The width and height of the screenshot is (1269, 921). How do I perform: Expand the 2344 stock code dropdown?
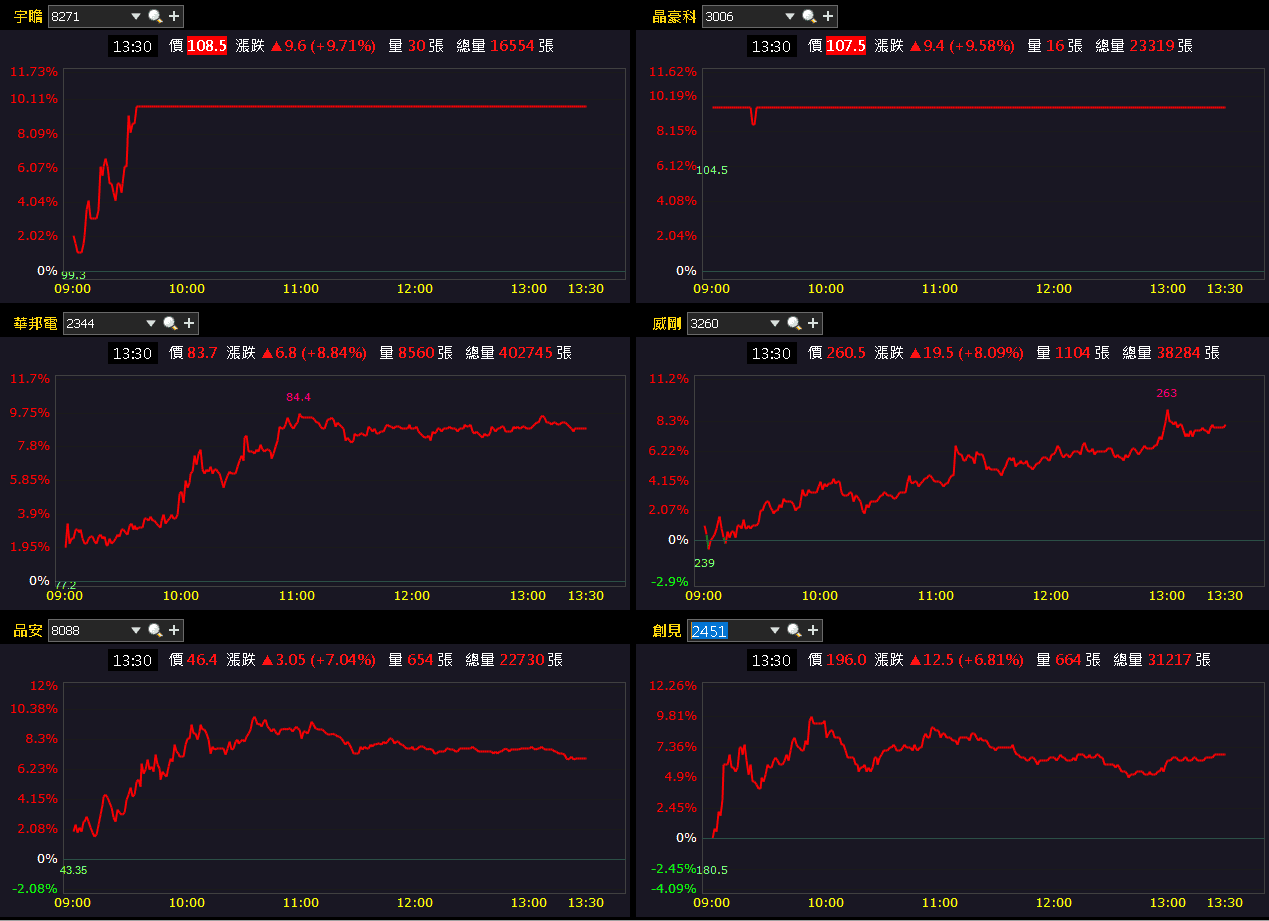tap(151, 323)
